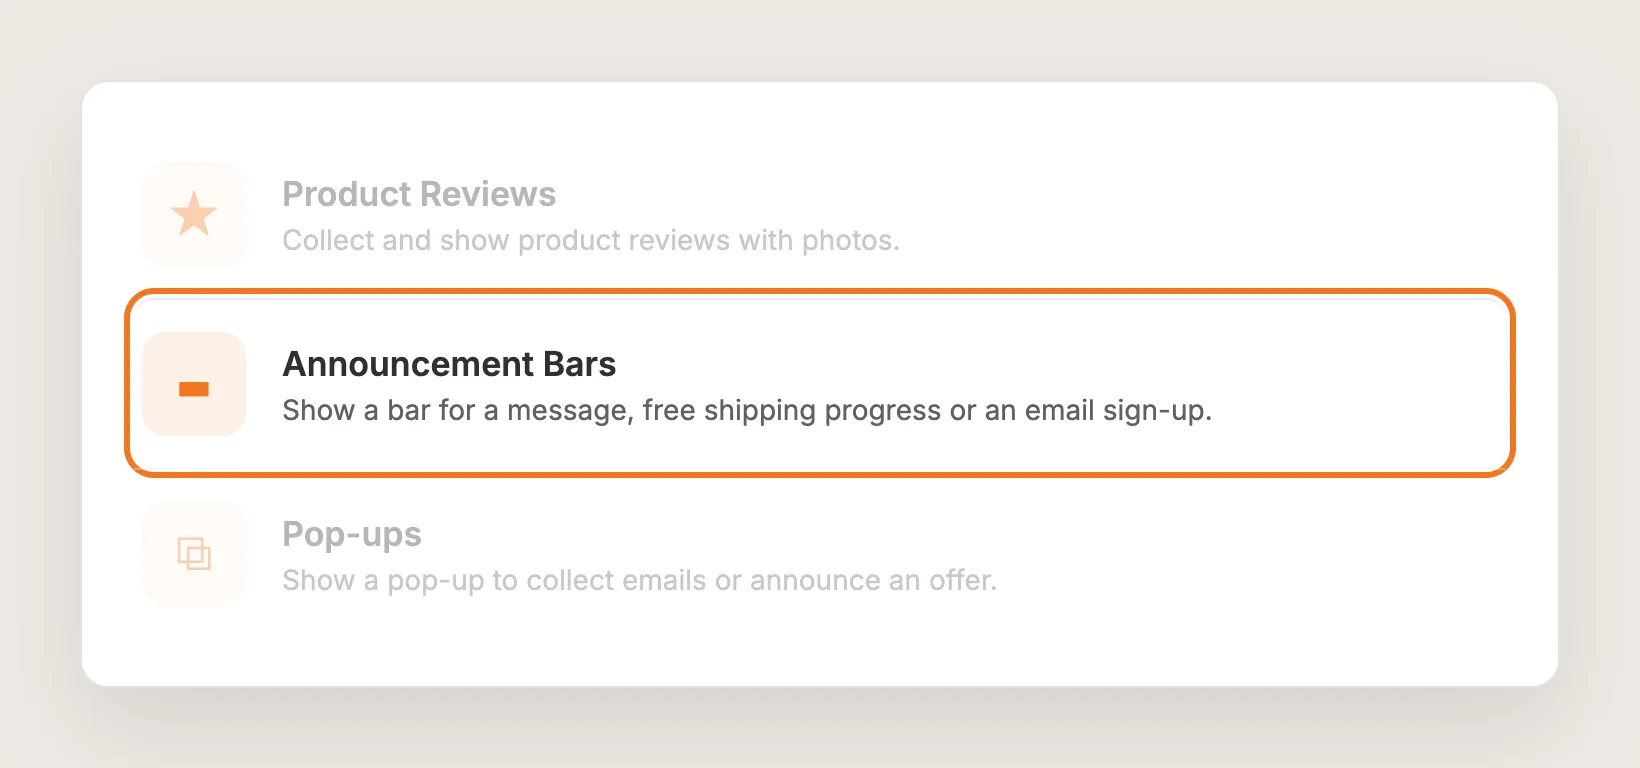Click the overlapping squares Pop-ups icon
1640x768 pixels.
coord(194,553)
